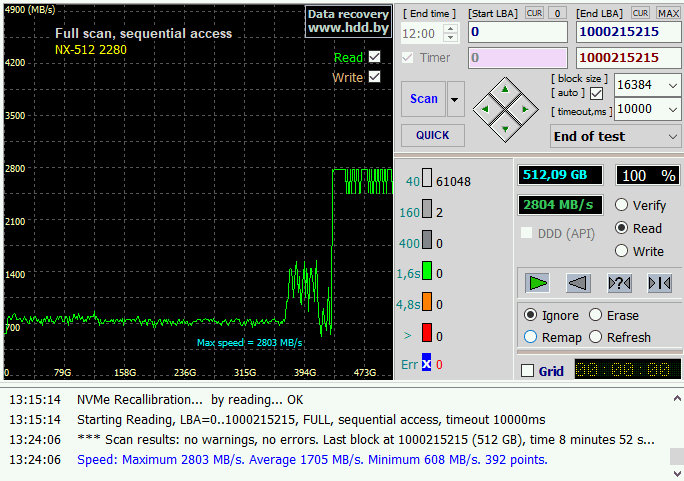The height and width of the screenshot is (481, 684).
Task: Toggle the DDD (API) checkbox
Action: click(527, 233)
